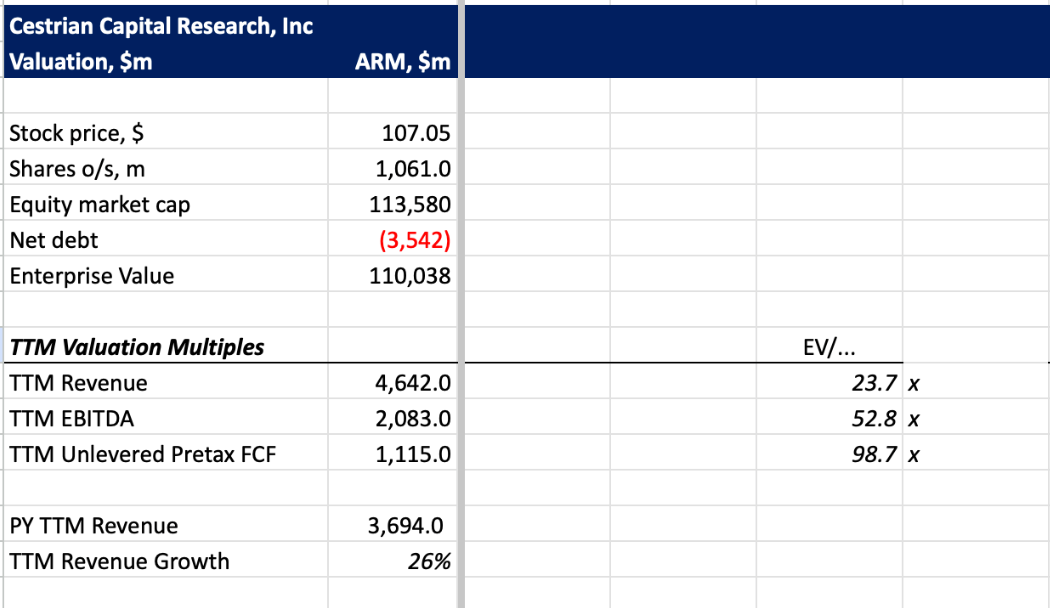
Task: Click the TTM Revenue value 4,642.0
Action: pos(412,383)
